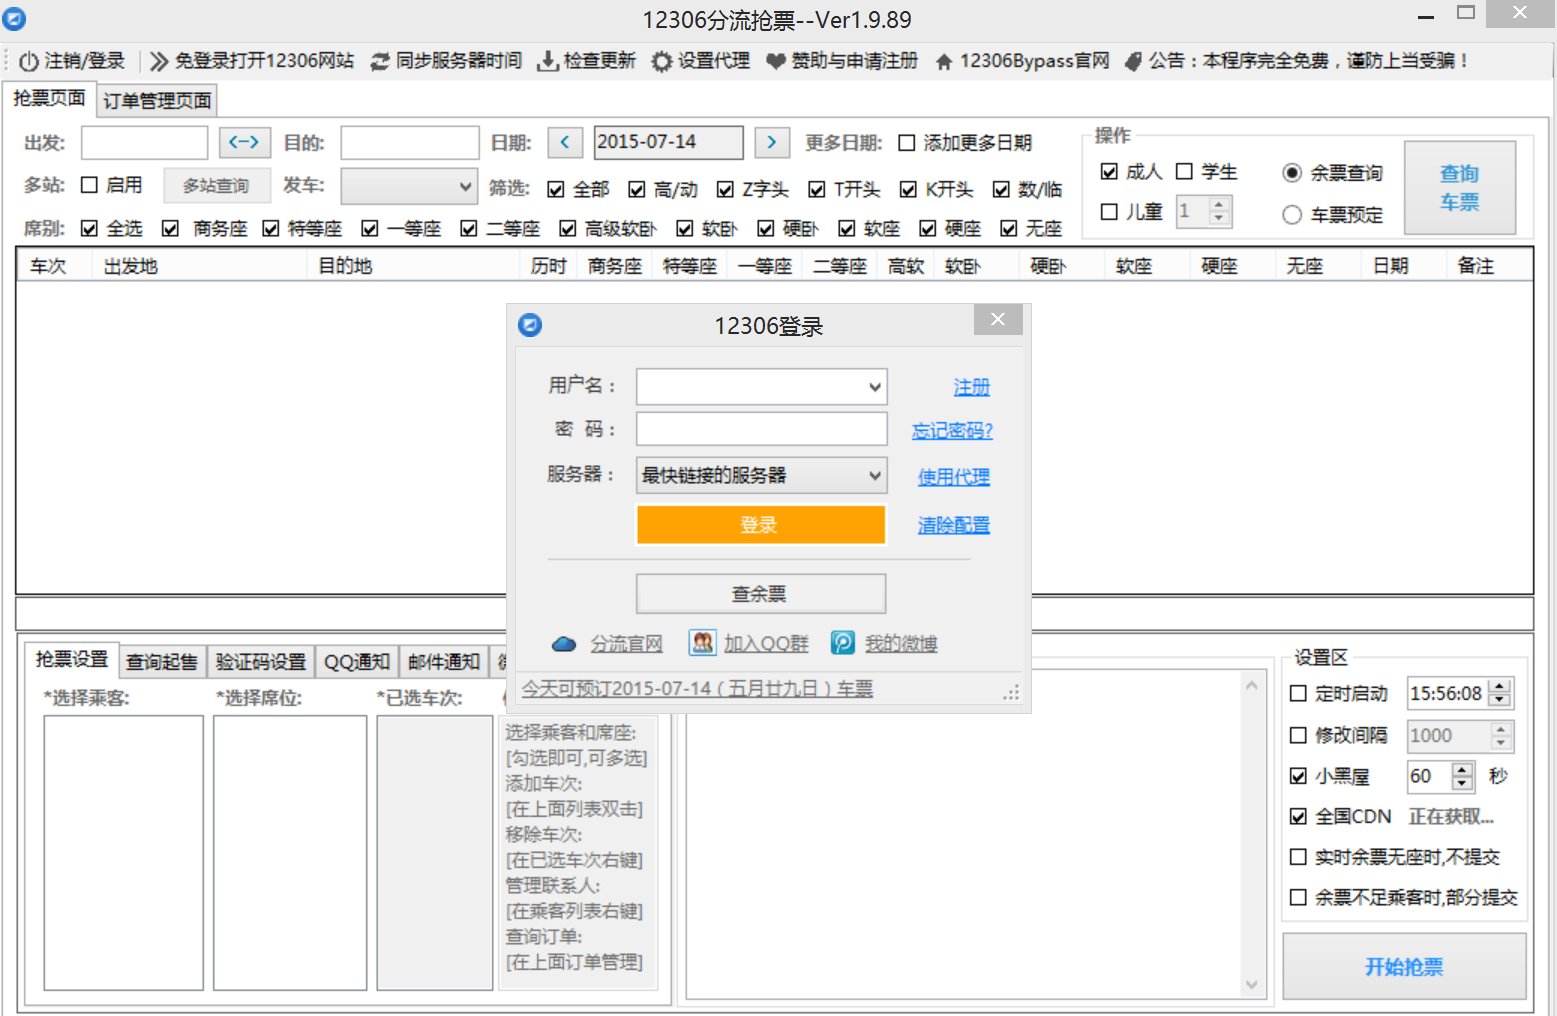This screenshot has height=1016, width=1557.
Task: Uncheck the 全国CDN checkbox
Action: (x=1298, y=816)
